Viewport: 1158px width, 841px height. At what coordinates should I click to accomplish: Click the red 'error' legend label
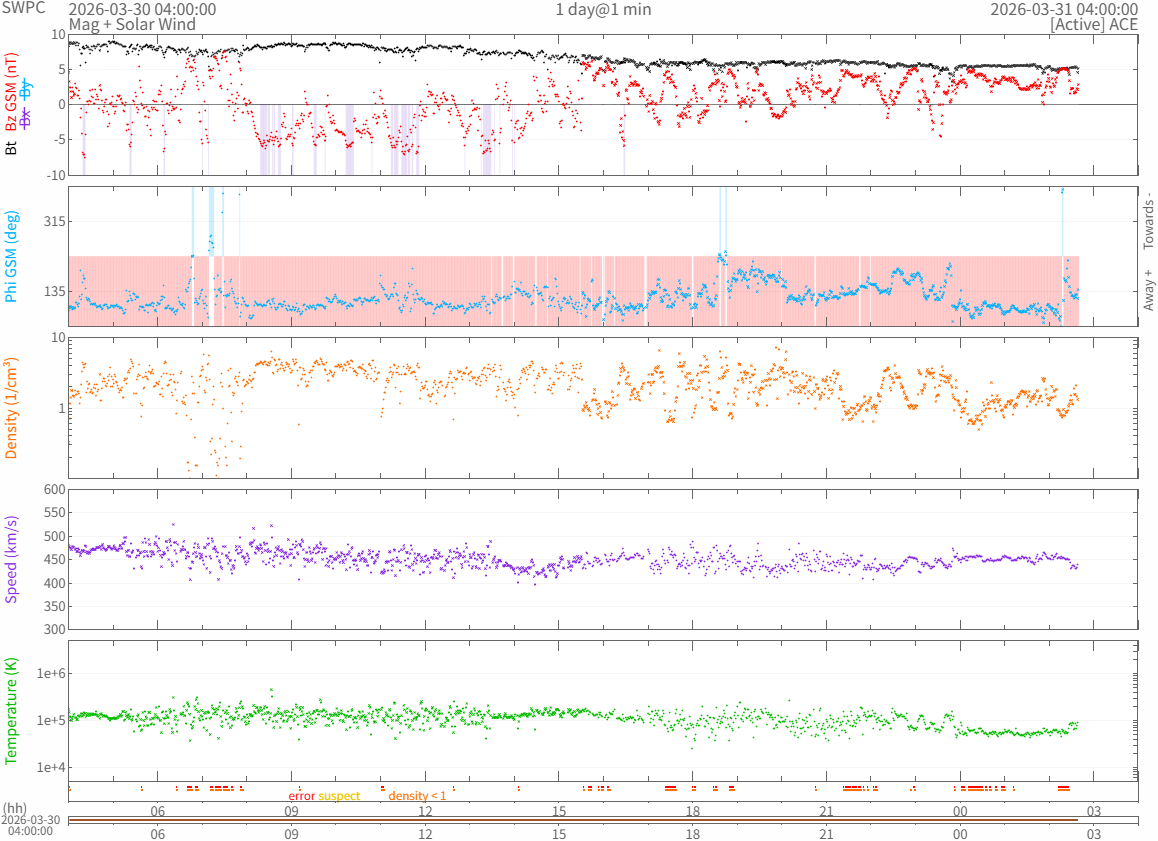(x=302, y=796)
